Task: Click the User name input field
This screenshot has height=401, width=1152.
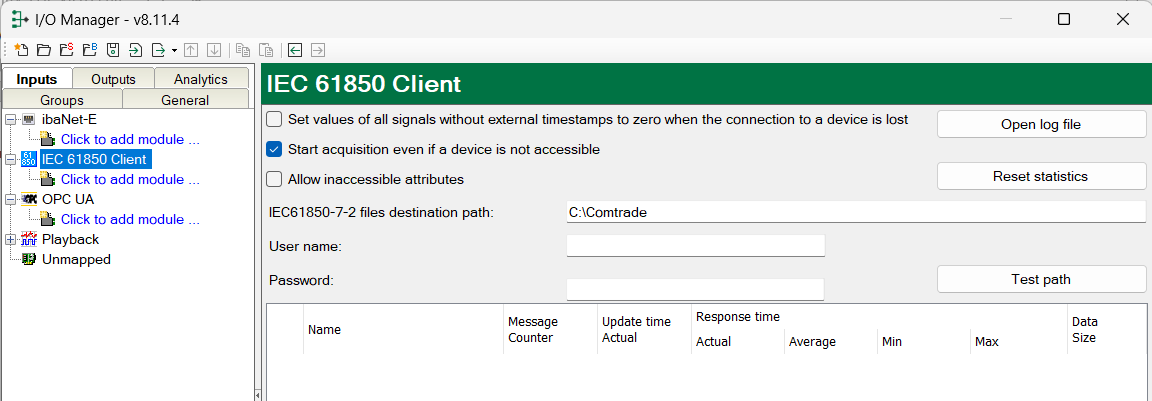Action: click(x=695, y=246)
